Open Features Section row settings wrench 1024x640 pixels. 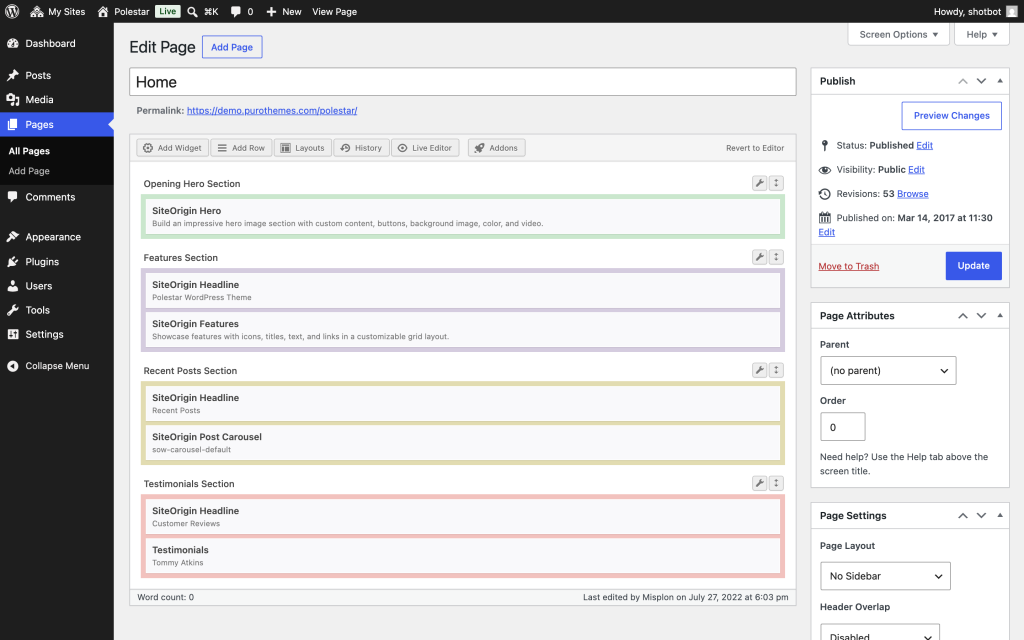[760, 257]
